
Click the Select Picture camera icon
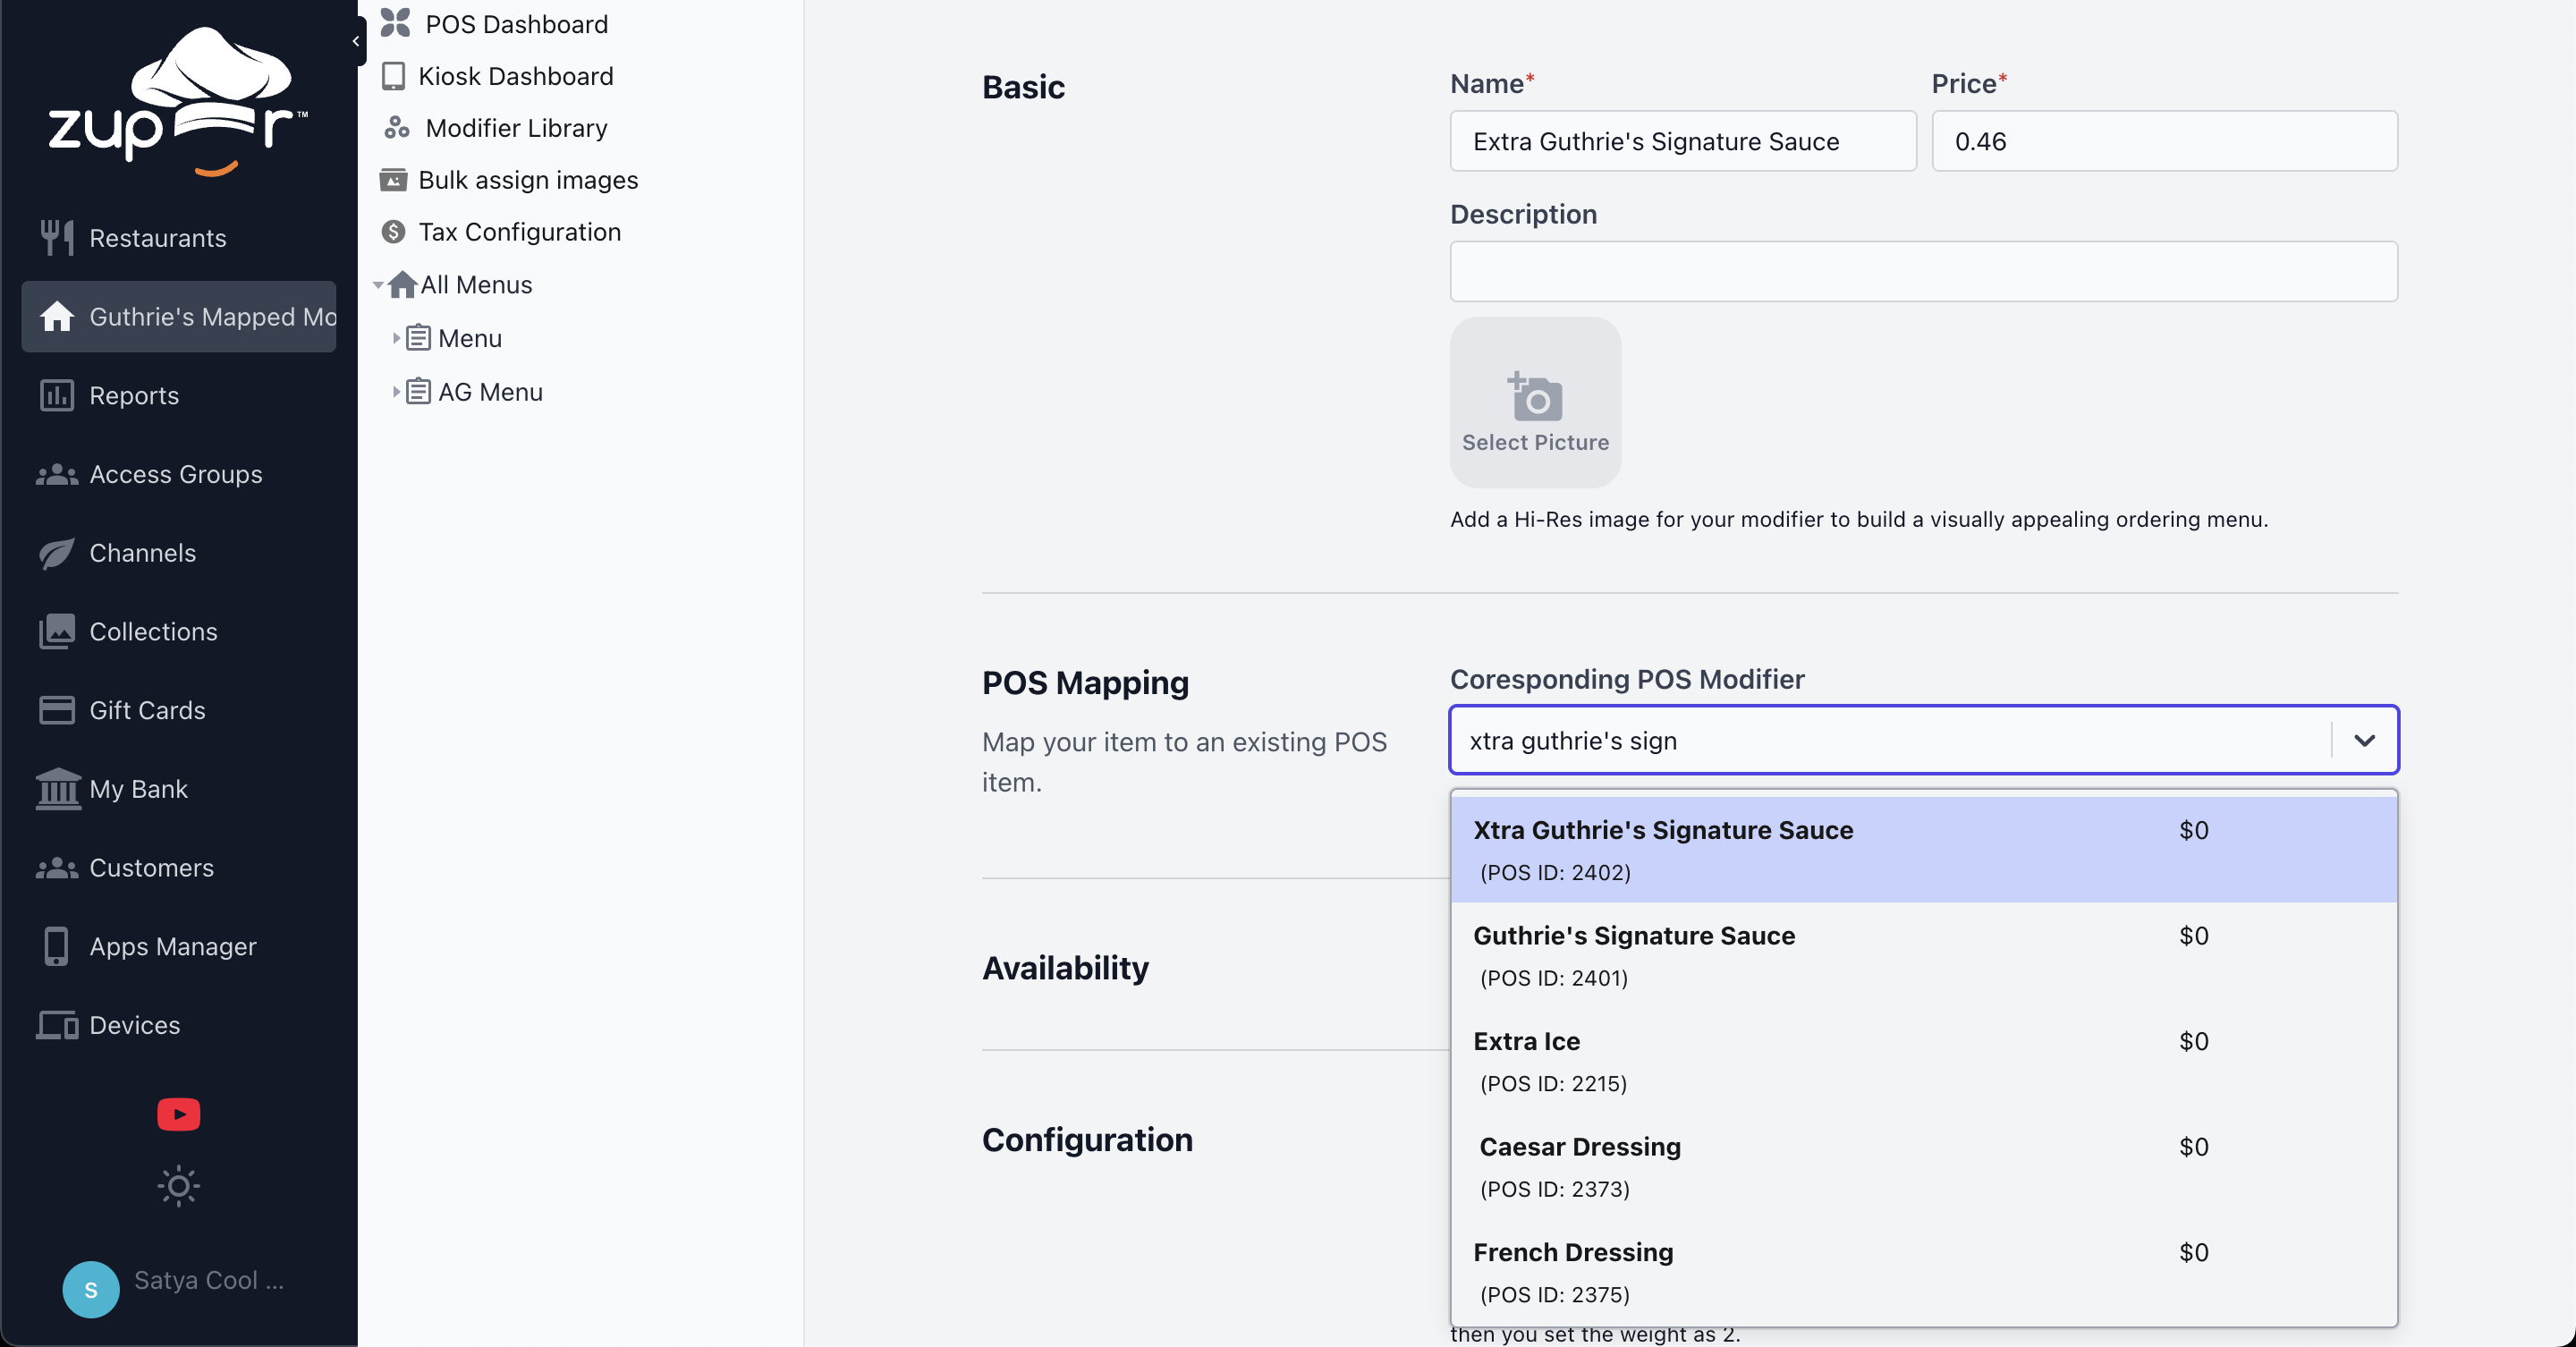[1535, 398]
